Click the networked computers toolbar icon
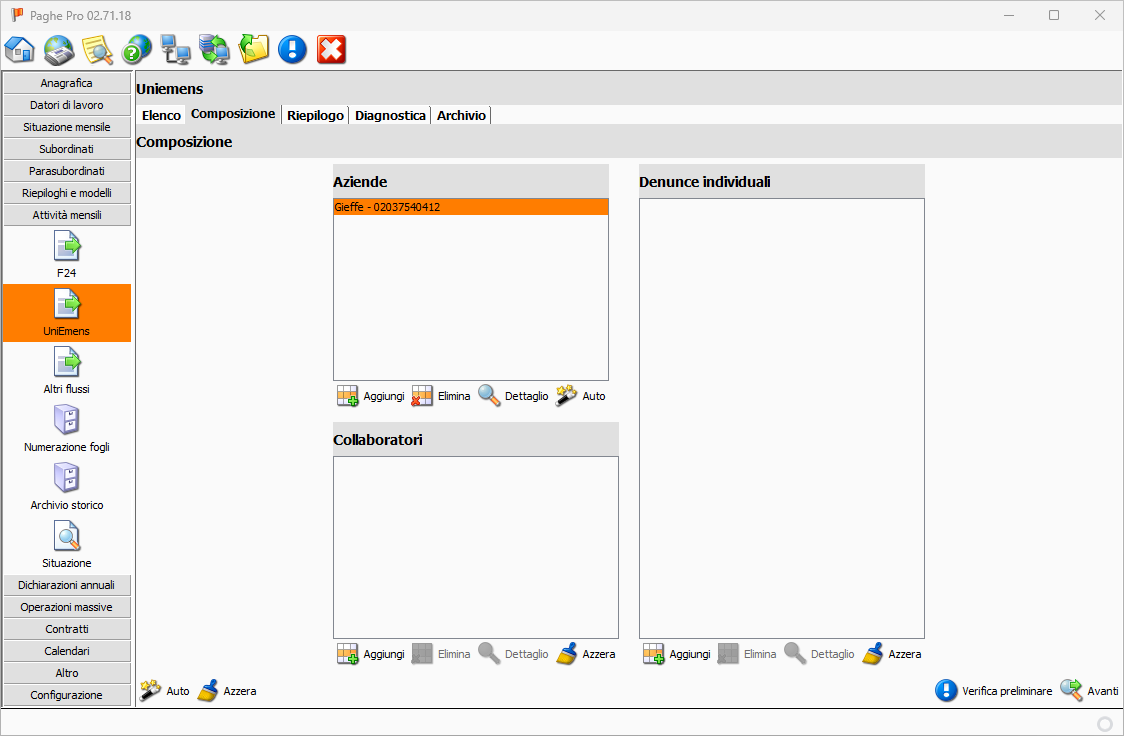 click(x=176, y=49)
